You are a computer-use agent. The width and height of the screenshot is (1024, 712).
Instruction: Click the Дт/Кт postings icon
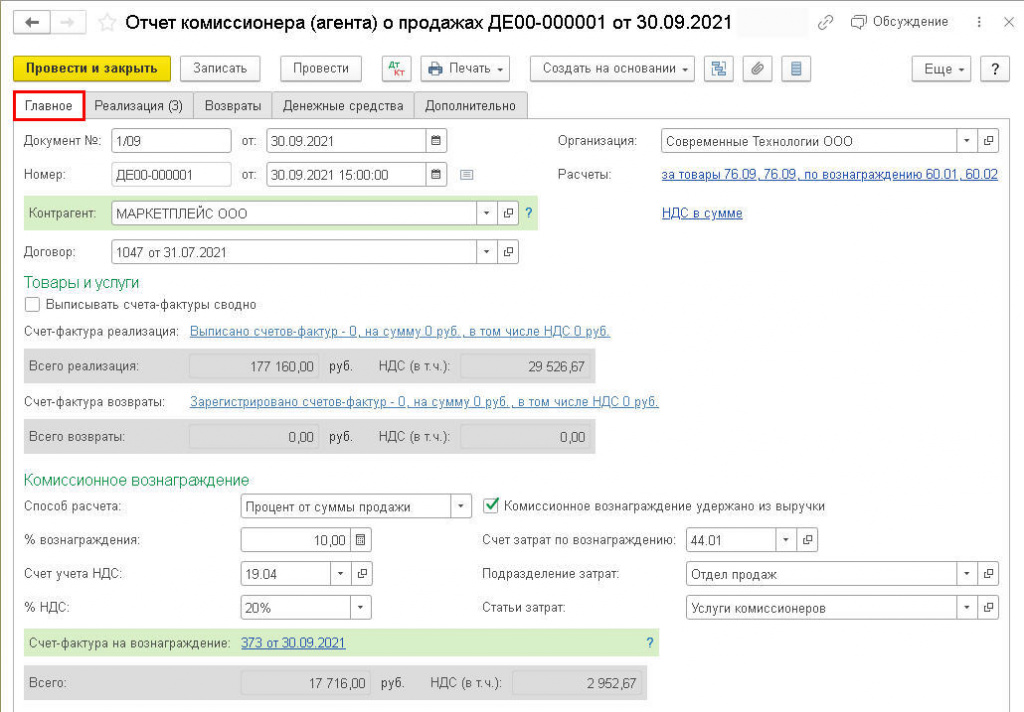coord(397,68)
